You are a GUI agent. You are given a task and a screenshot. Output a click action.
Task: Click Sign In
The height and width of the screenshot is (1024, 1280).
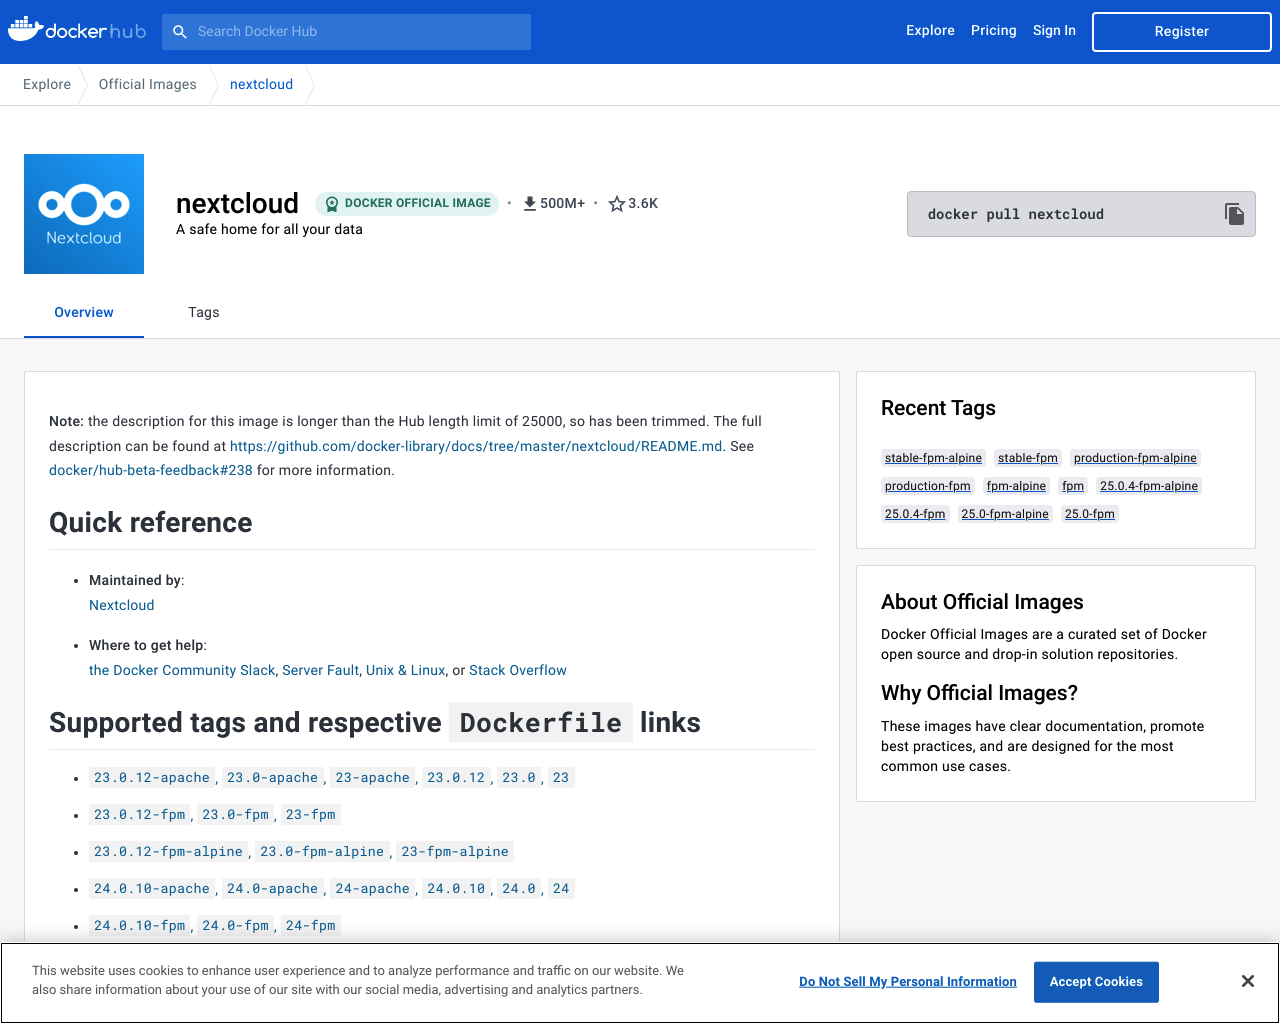tap(1054, 31)
